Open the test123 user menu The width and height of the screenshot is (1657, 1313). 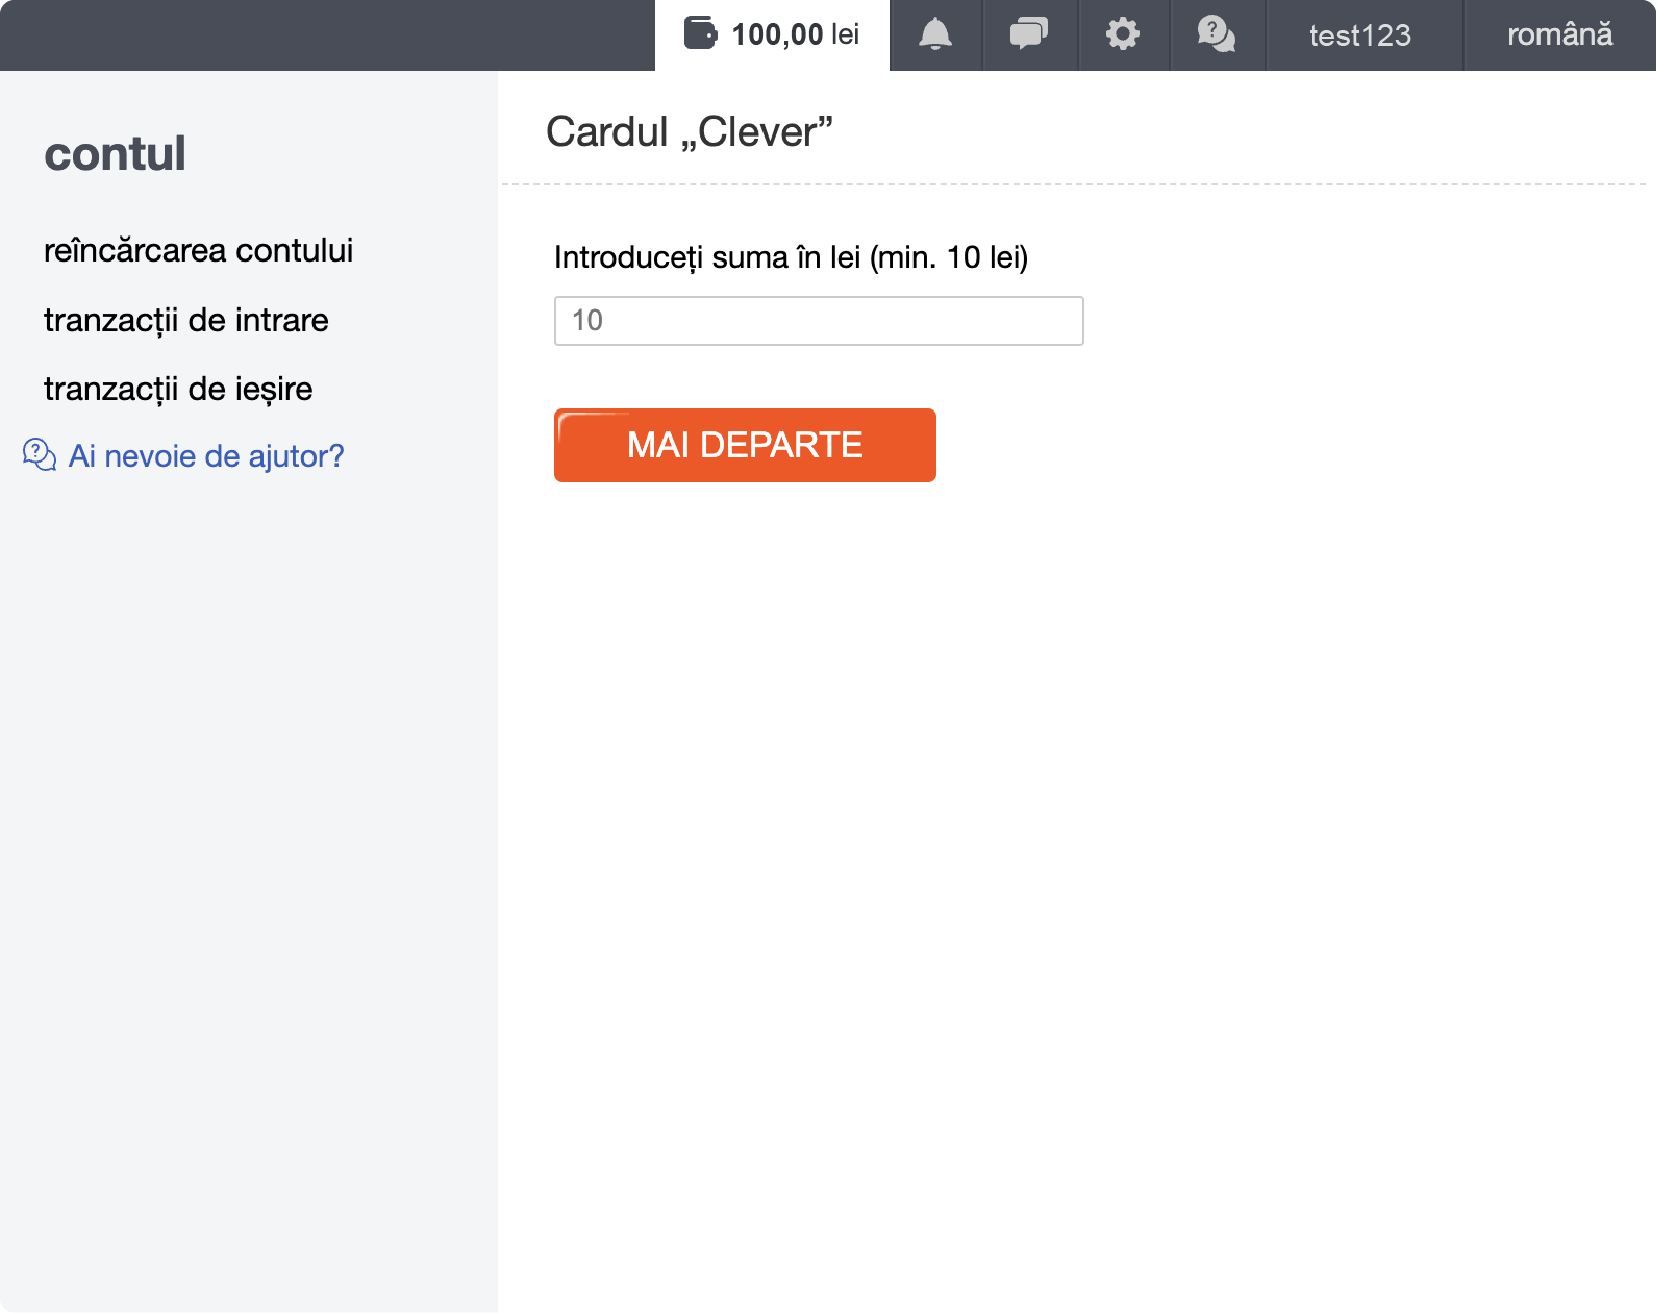coord(1360,35)
